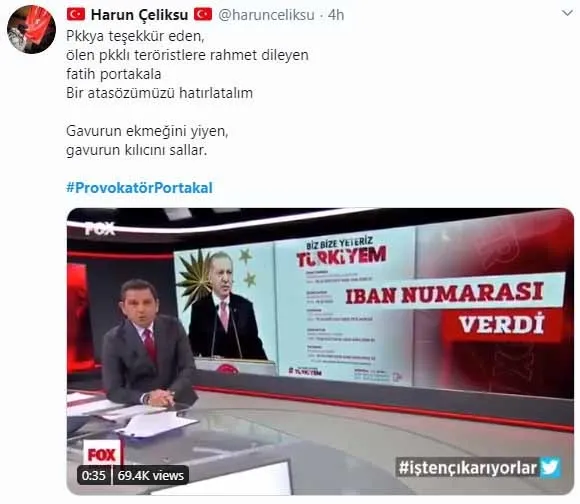This screenshot has height=504, width=580.
Task: Click the Turkish flag emoji after the name
Action: pos(203,14)
